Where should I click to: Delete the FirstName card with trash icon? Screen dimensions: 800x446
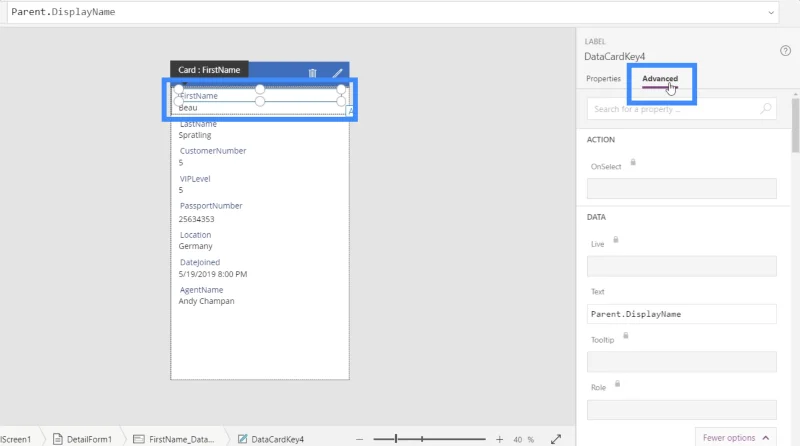click(312, 73)
